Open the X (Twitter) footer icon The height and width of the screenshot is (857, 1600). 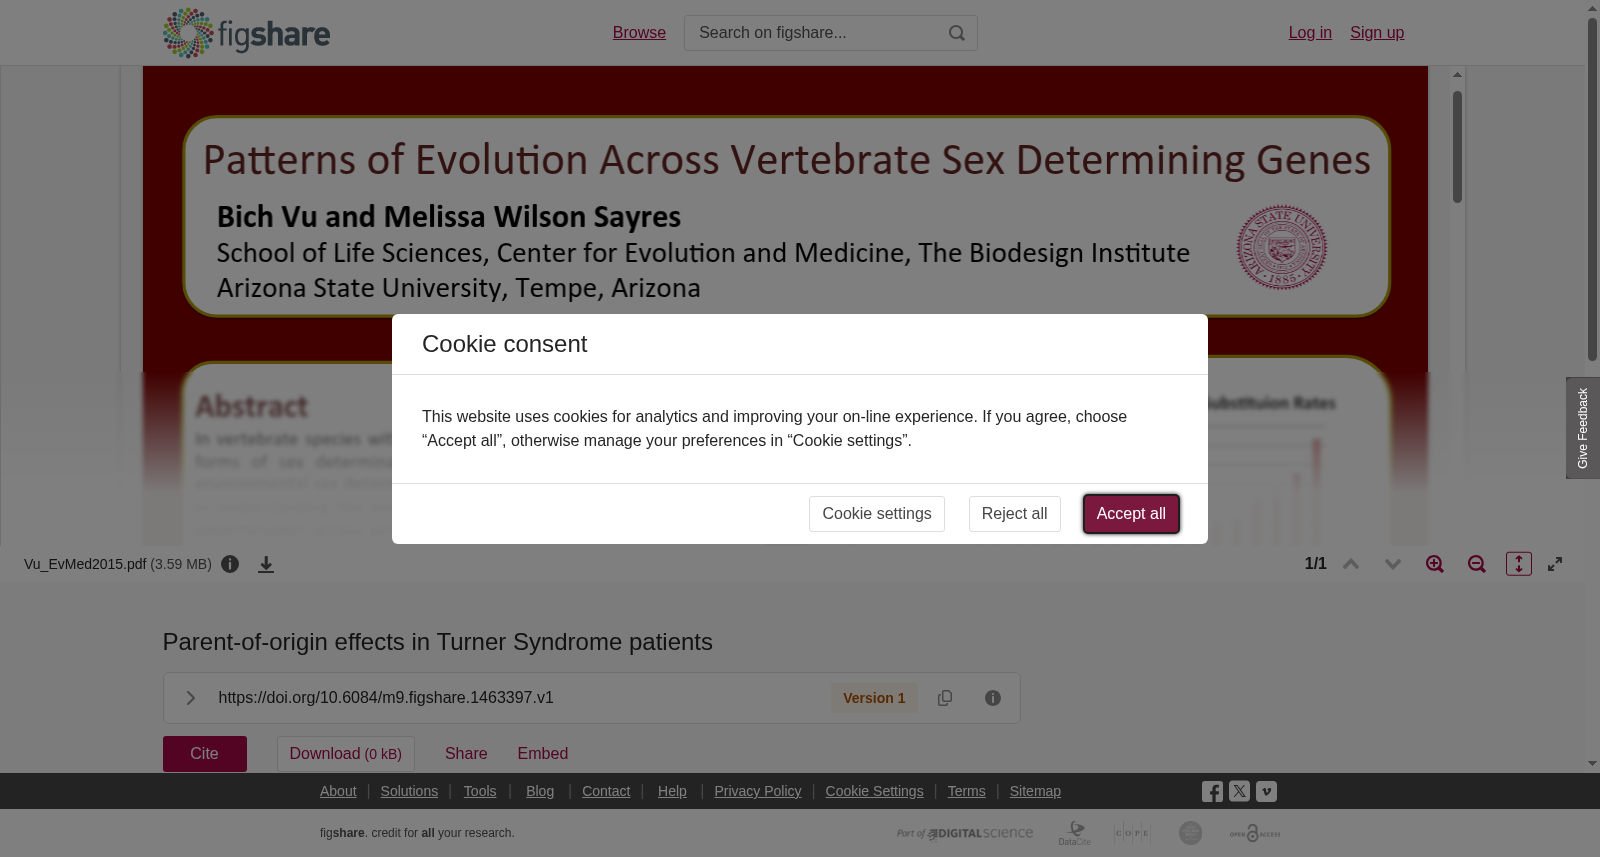click(1239, 791)
